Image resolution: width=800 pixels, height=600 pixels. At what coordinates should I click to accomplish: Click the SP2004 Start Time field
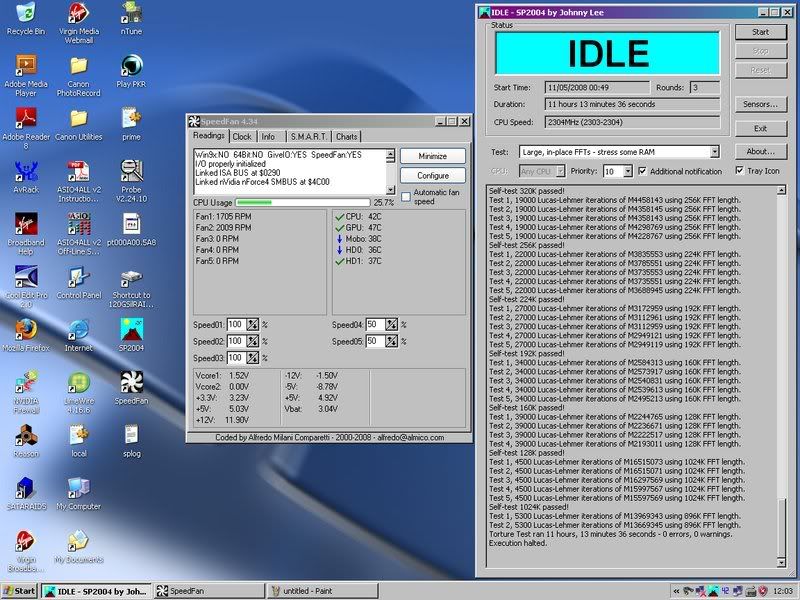pos(597,87)
